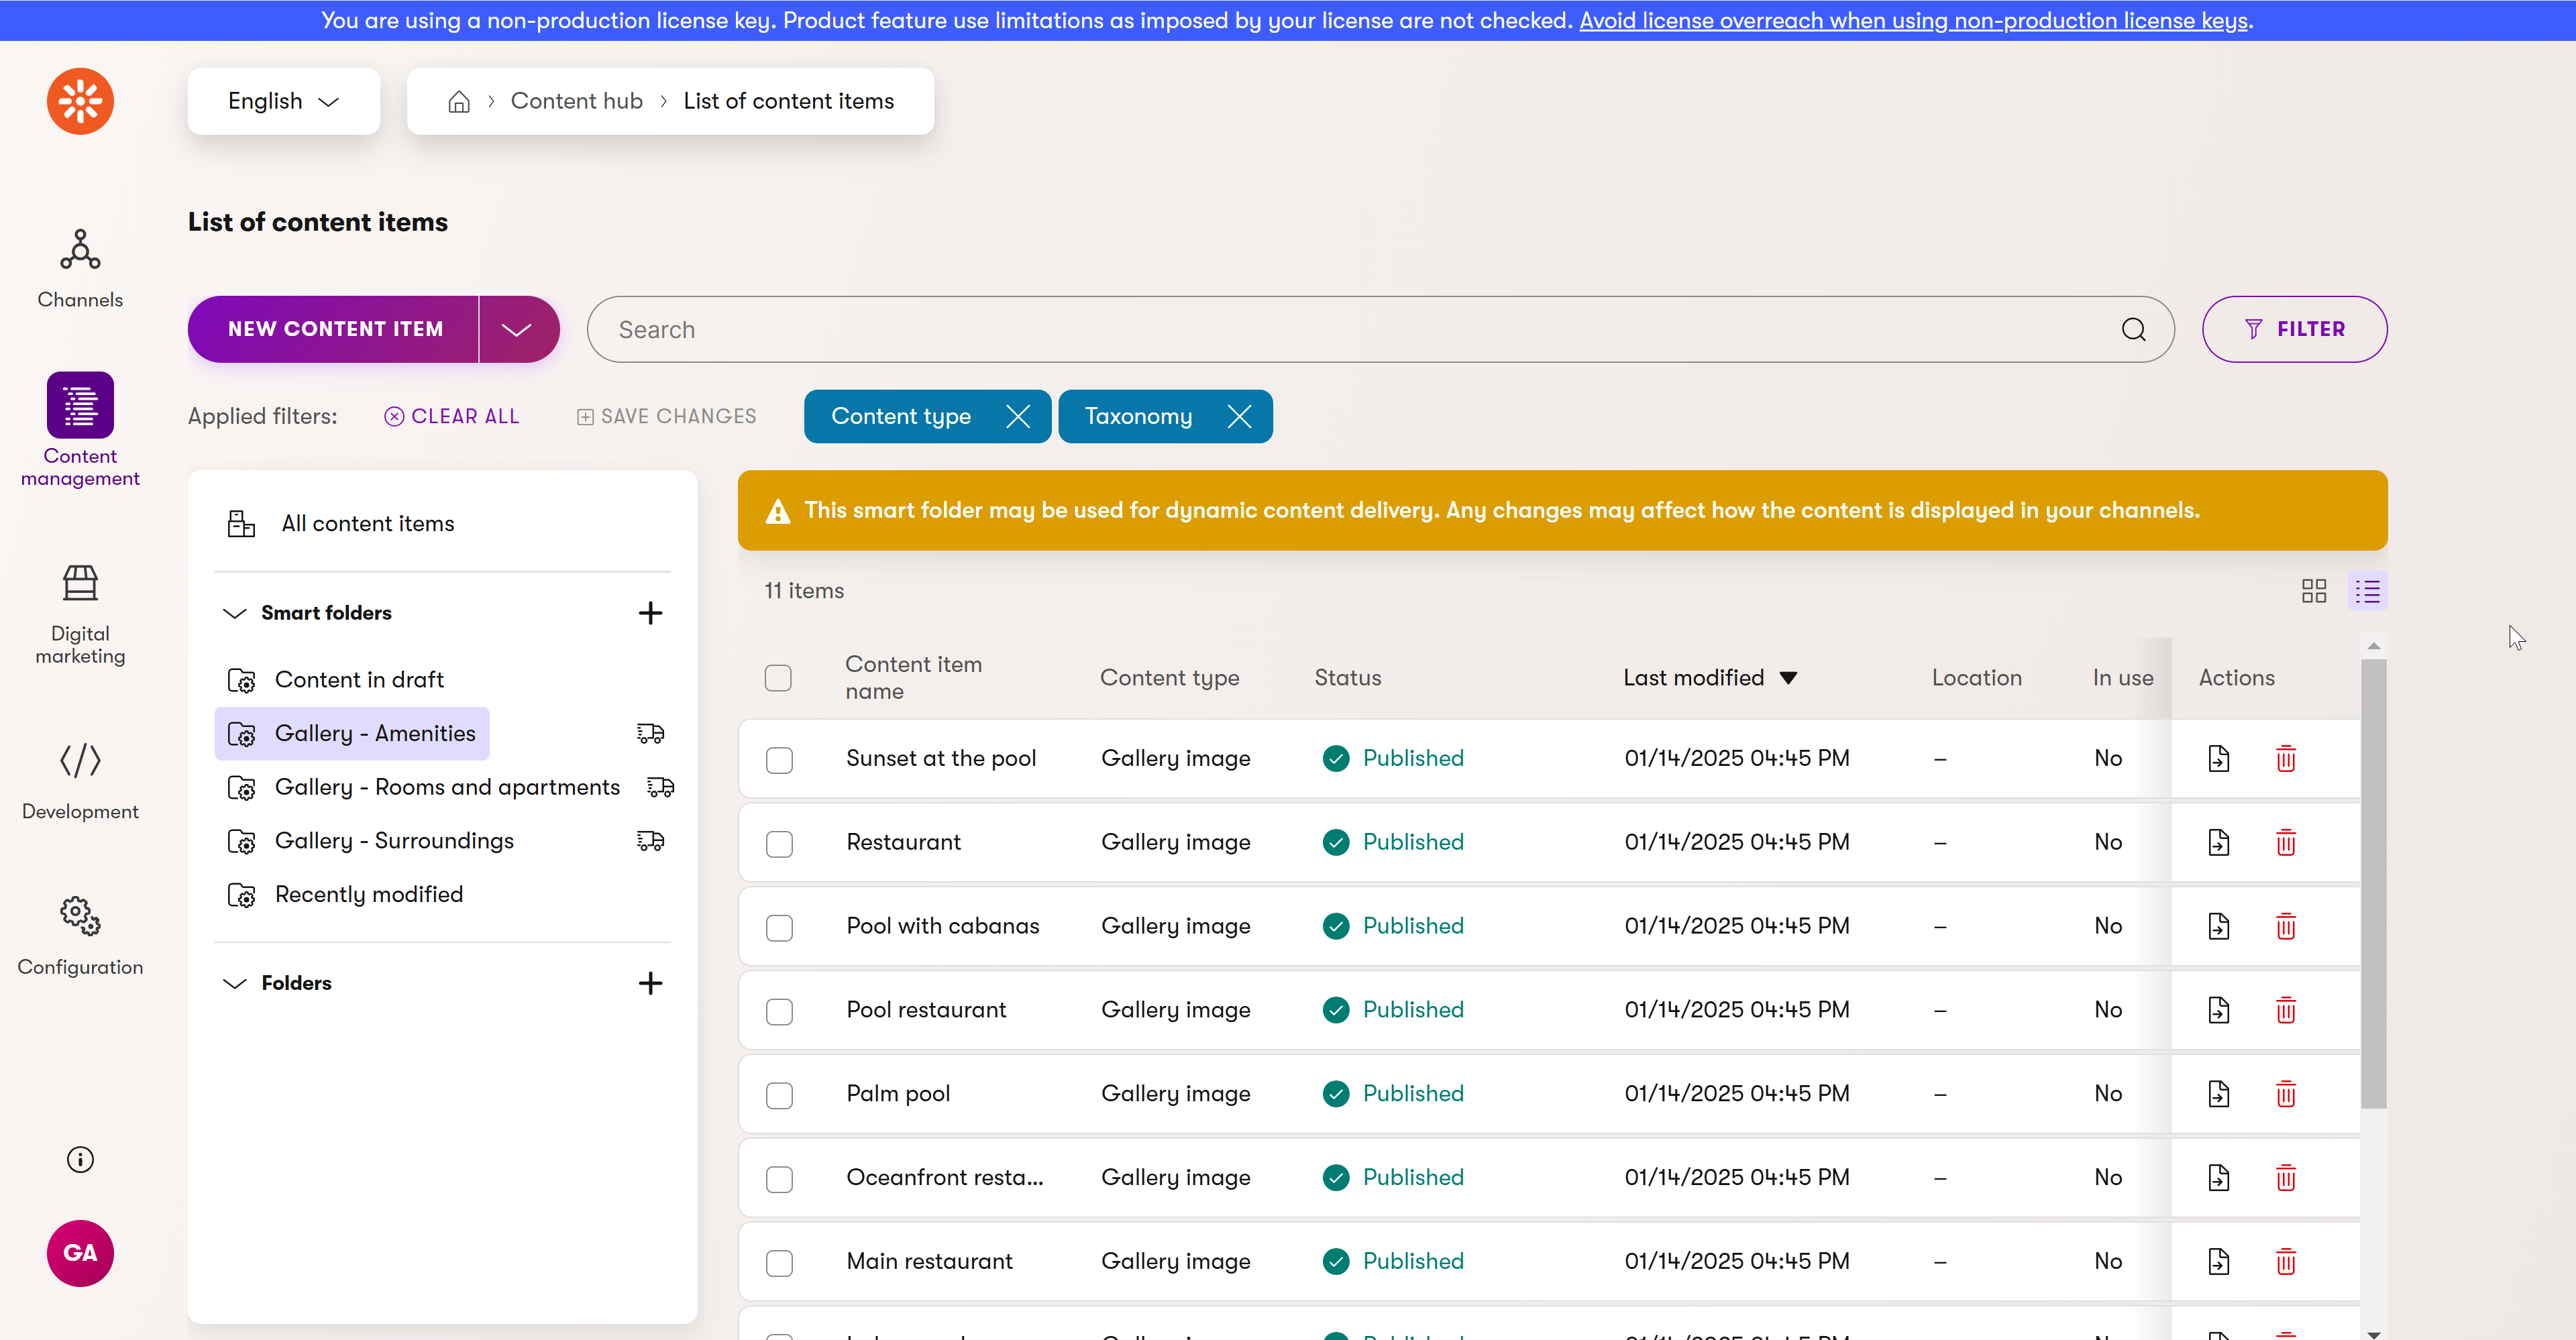Toggle checkbox for Main restaurant row
2576x1340 pixels.
[780, 1260]
